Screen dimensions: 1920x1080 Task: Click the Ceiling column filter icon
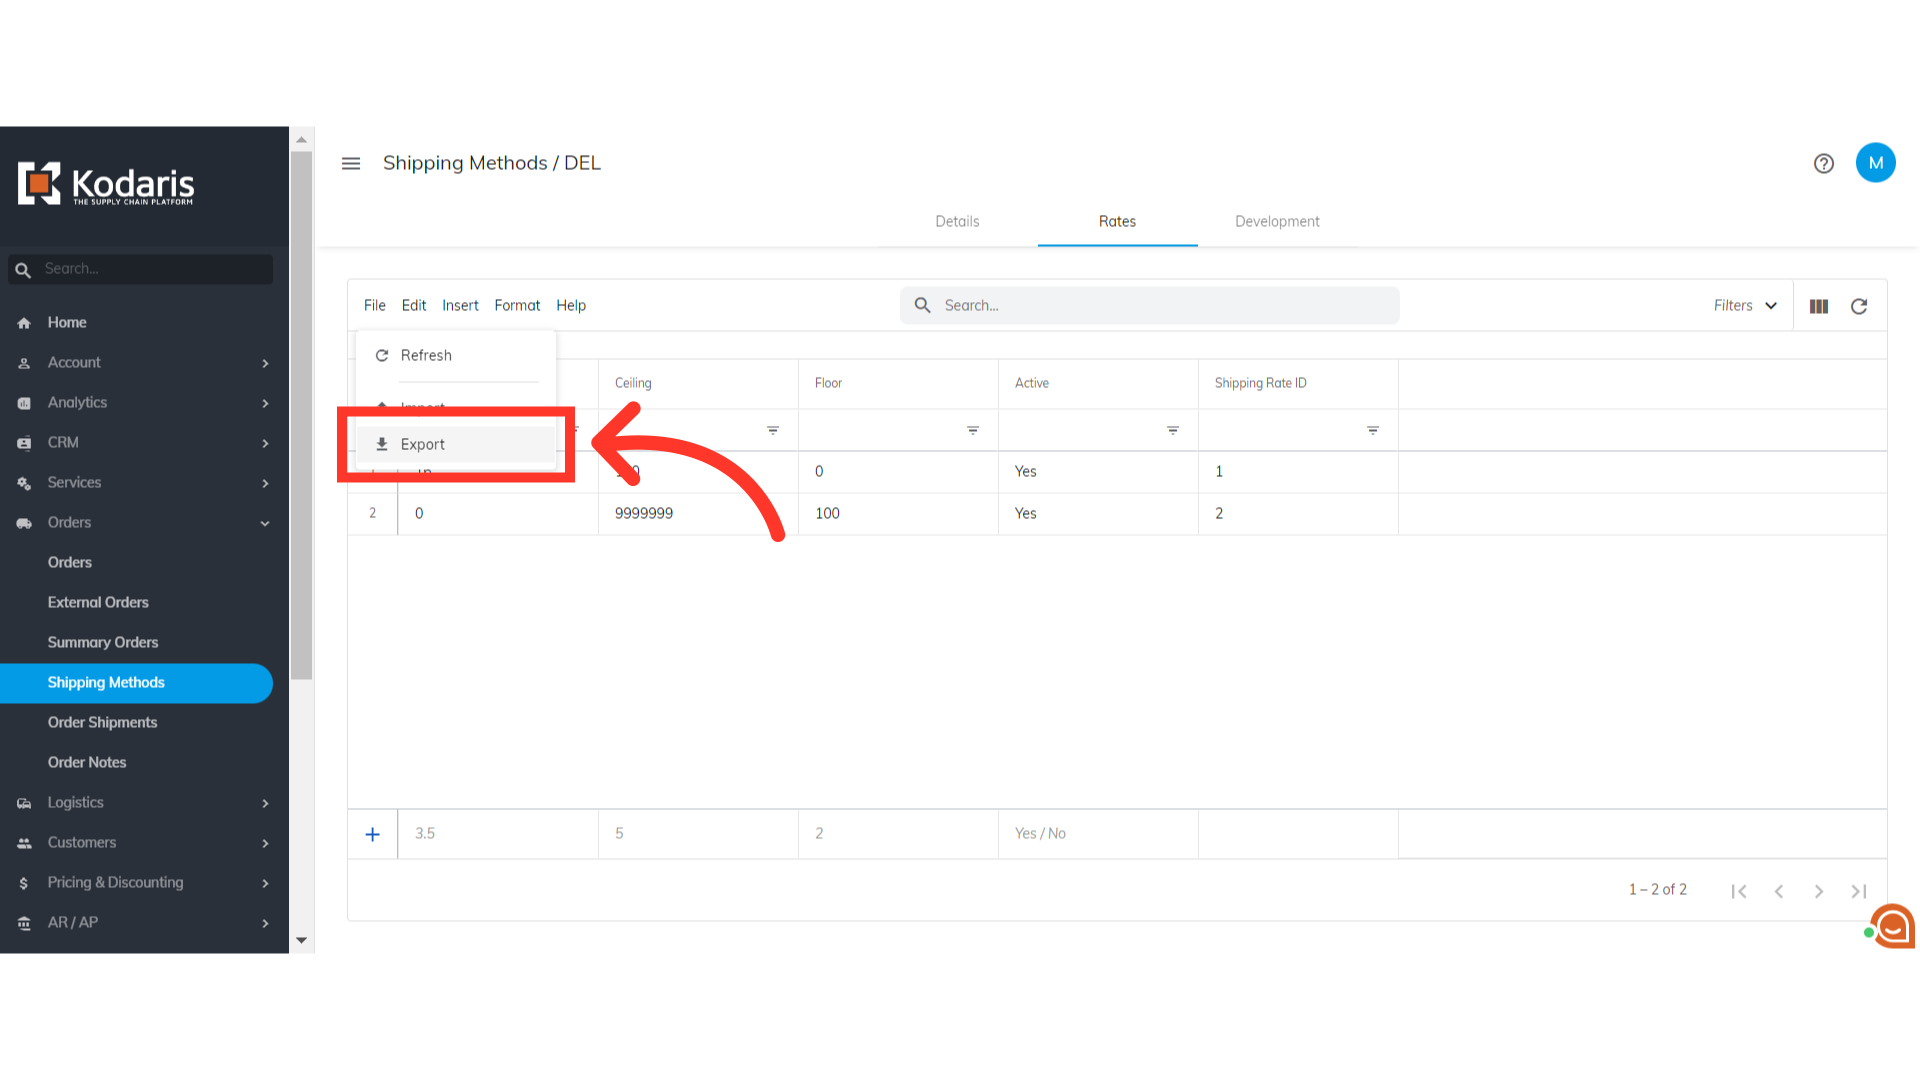tap(773, 430)
